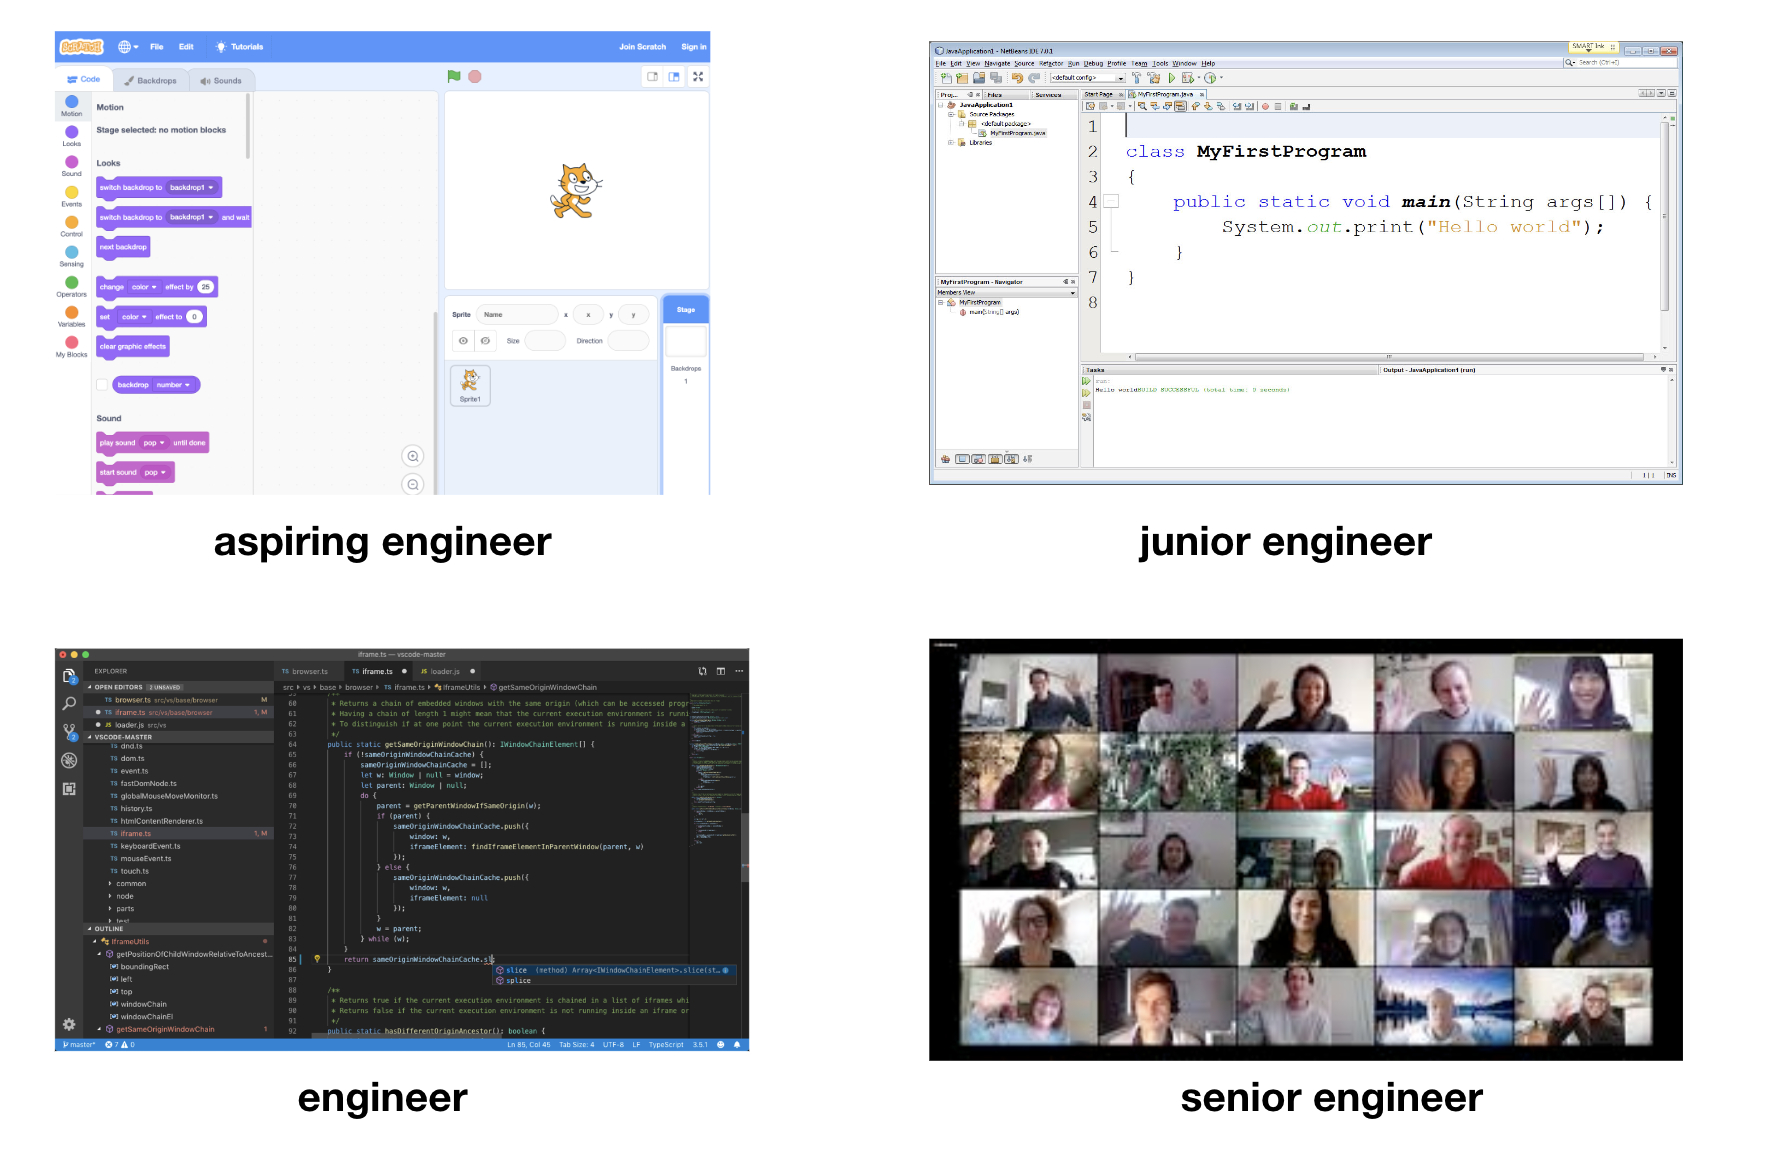
Task: Click the Sprite Name input field
Action: tap(517, 314)
